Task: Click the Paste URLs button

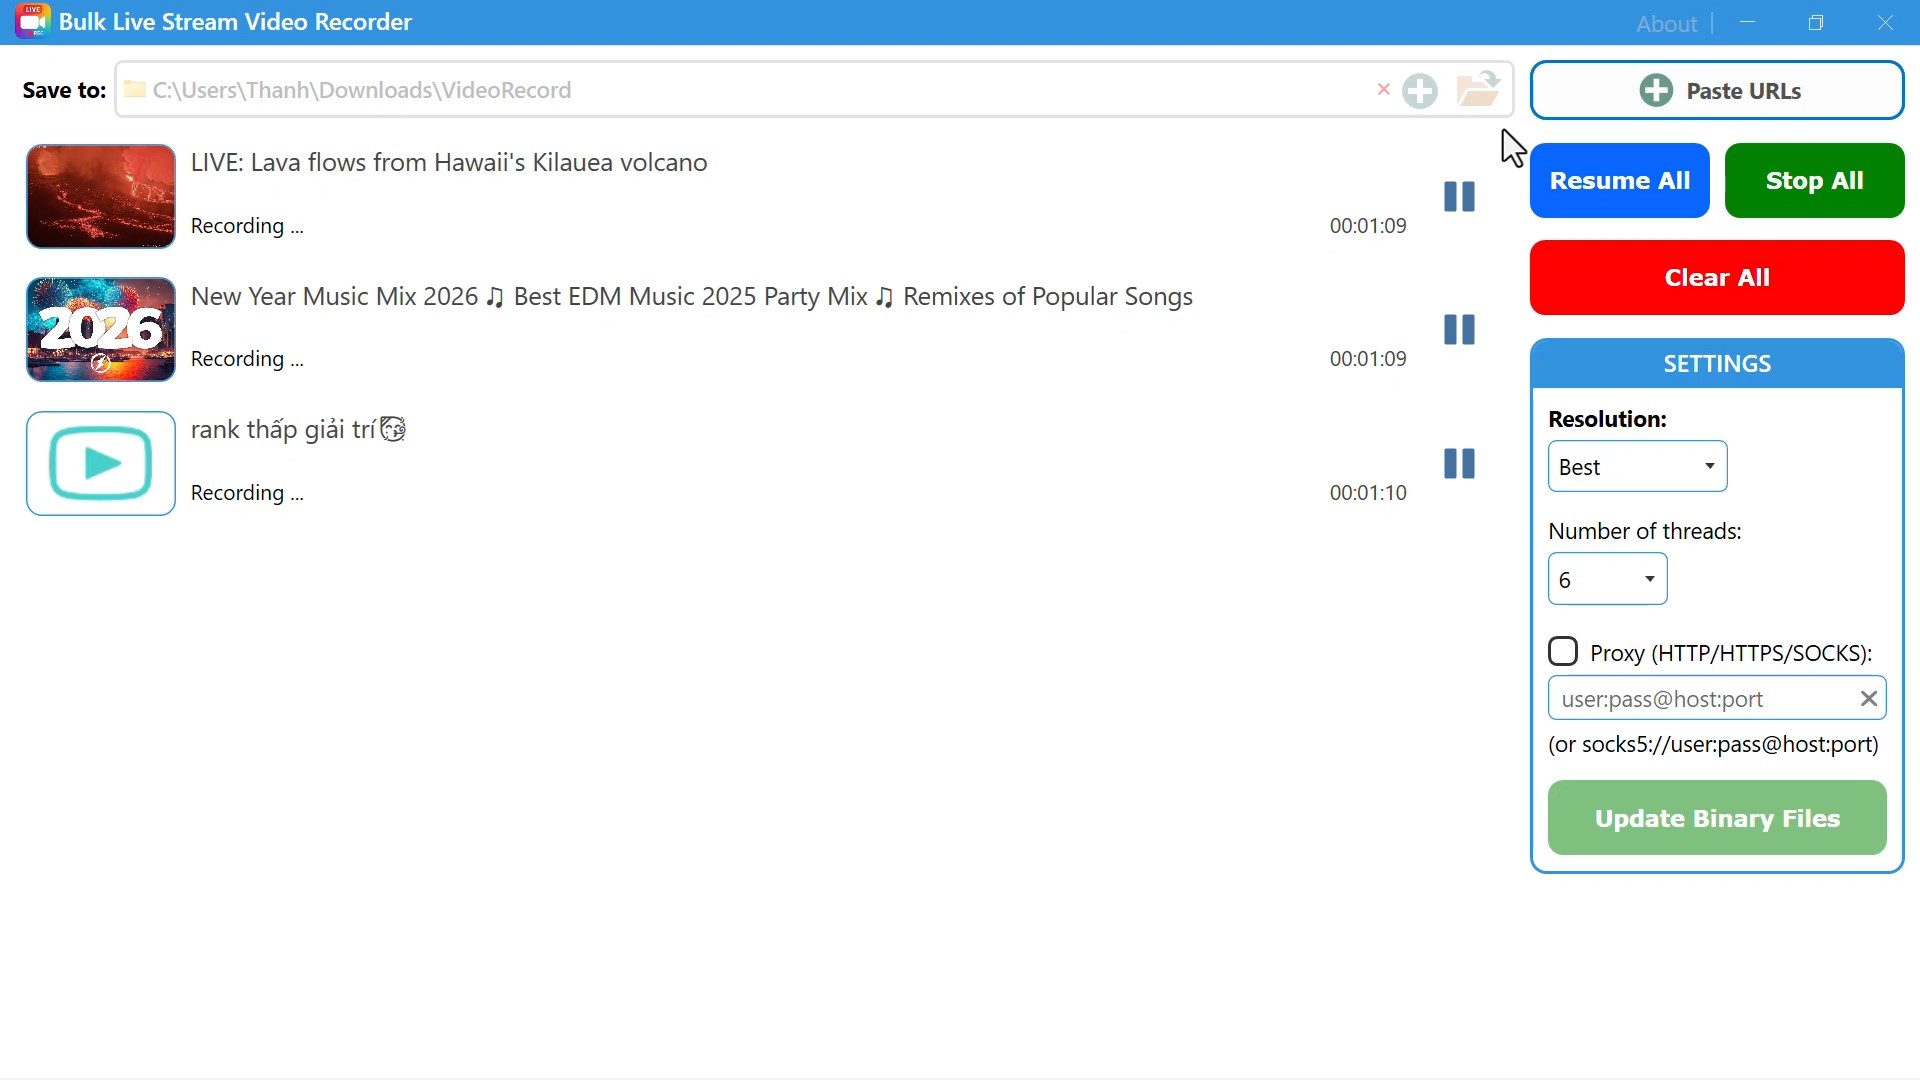Action: (1717, 91)
